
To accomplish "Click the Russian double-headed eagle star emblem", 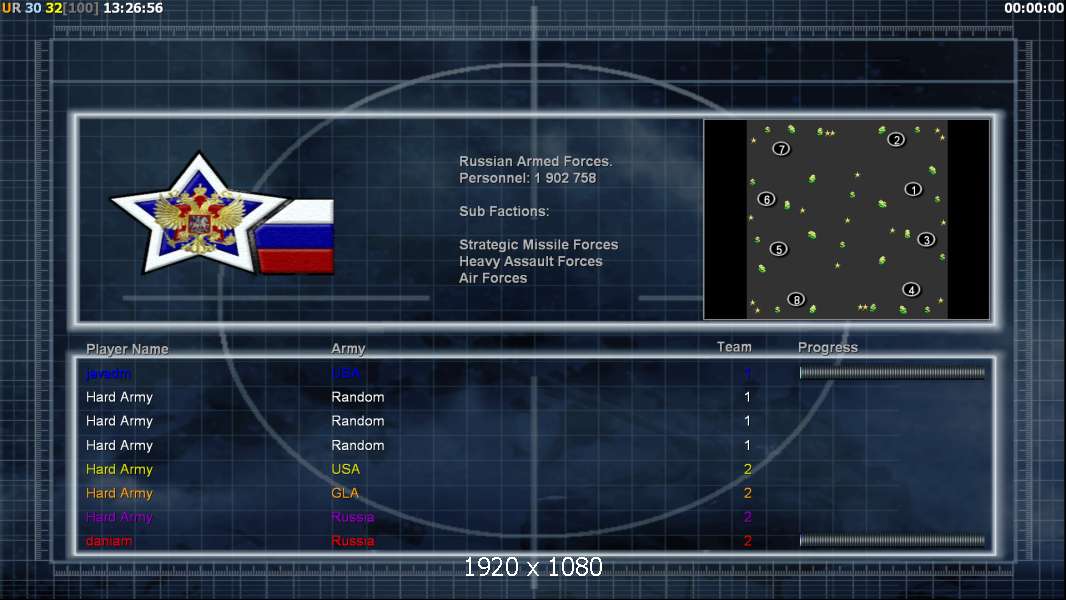I will coord(199,215).
